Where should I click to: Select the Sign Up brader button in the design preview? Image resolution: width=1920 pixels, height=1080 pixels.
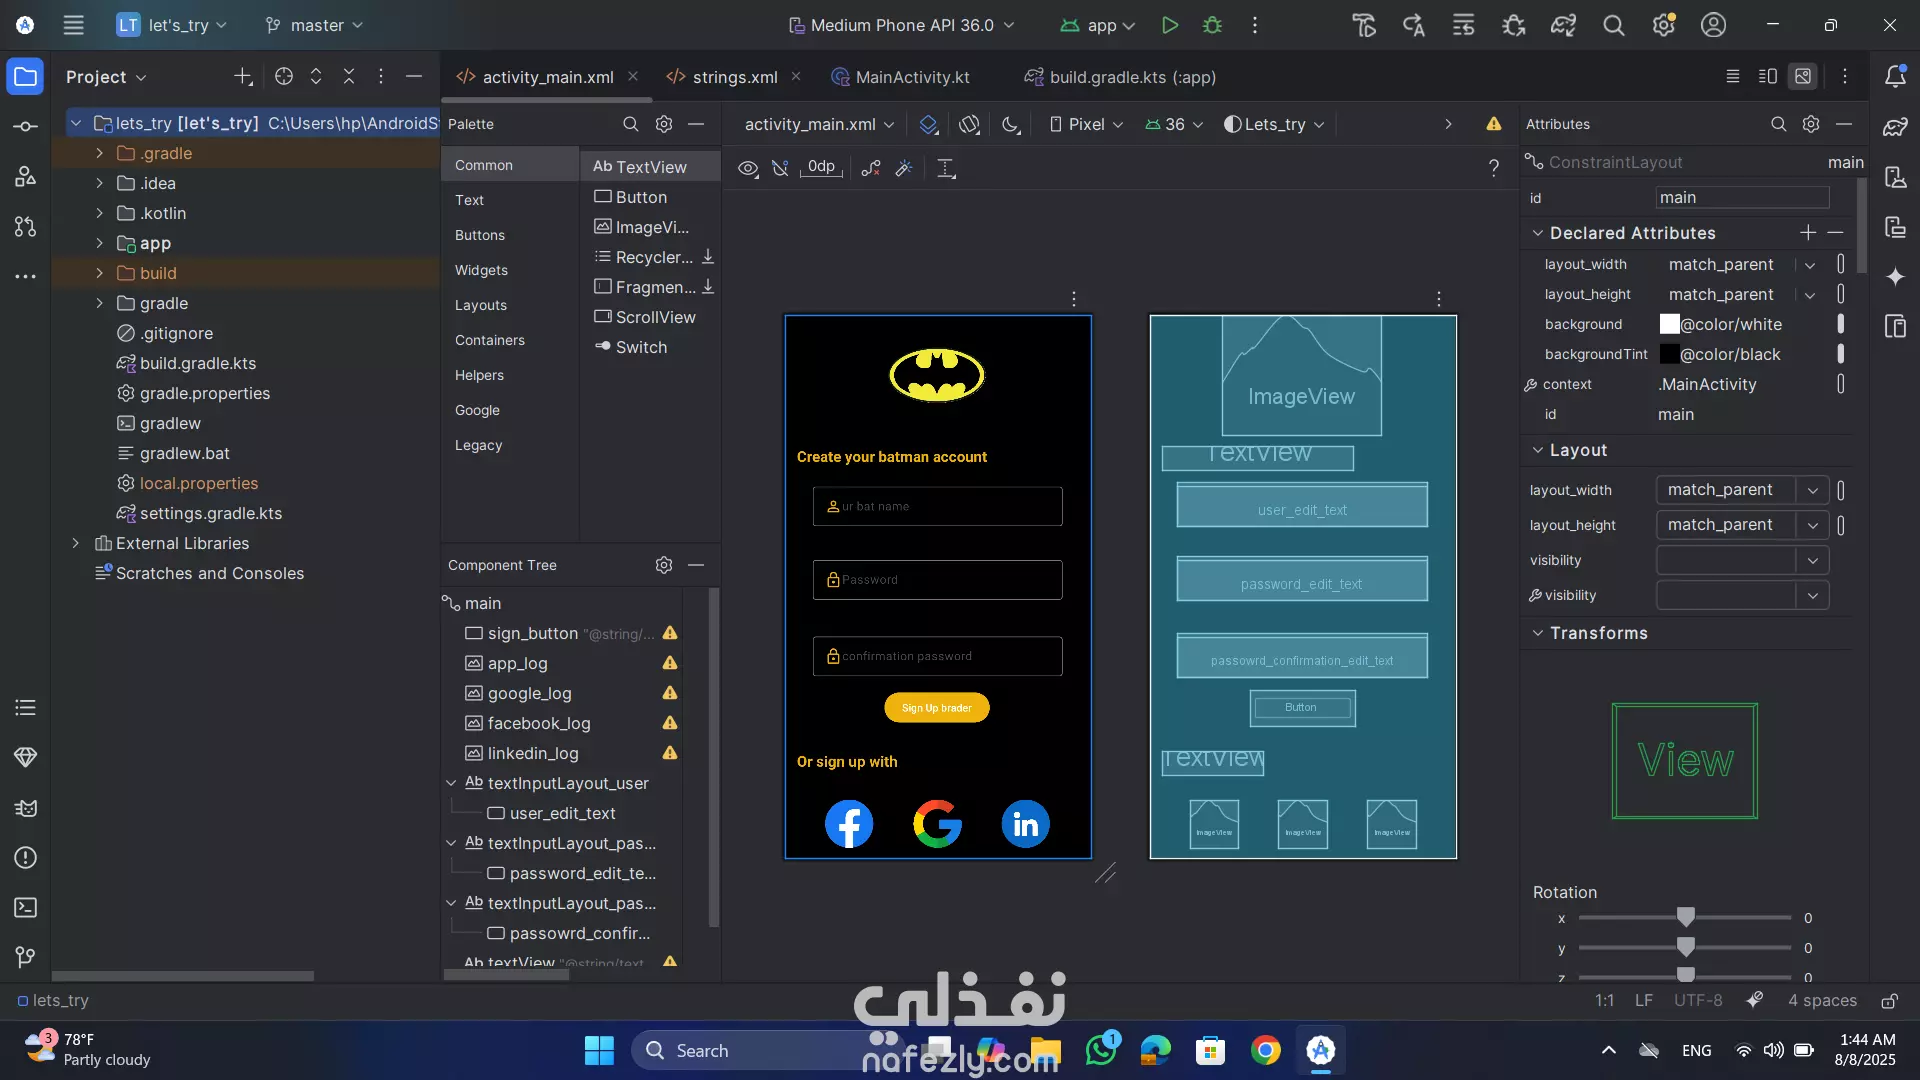click(936, 708)
